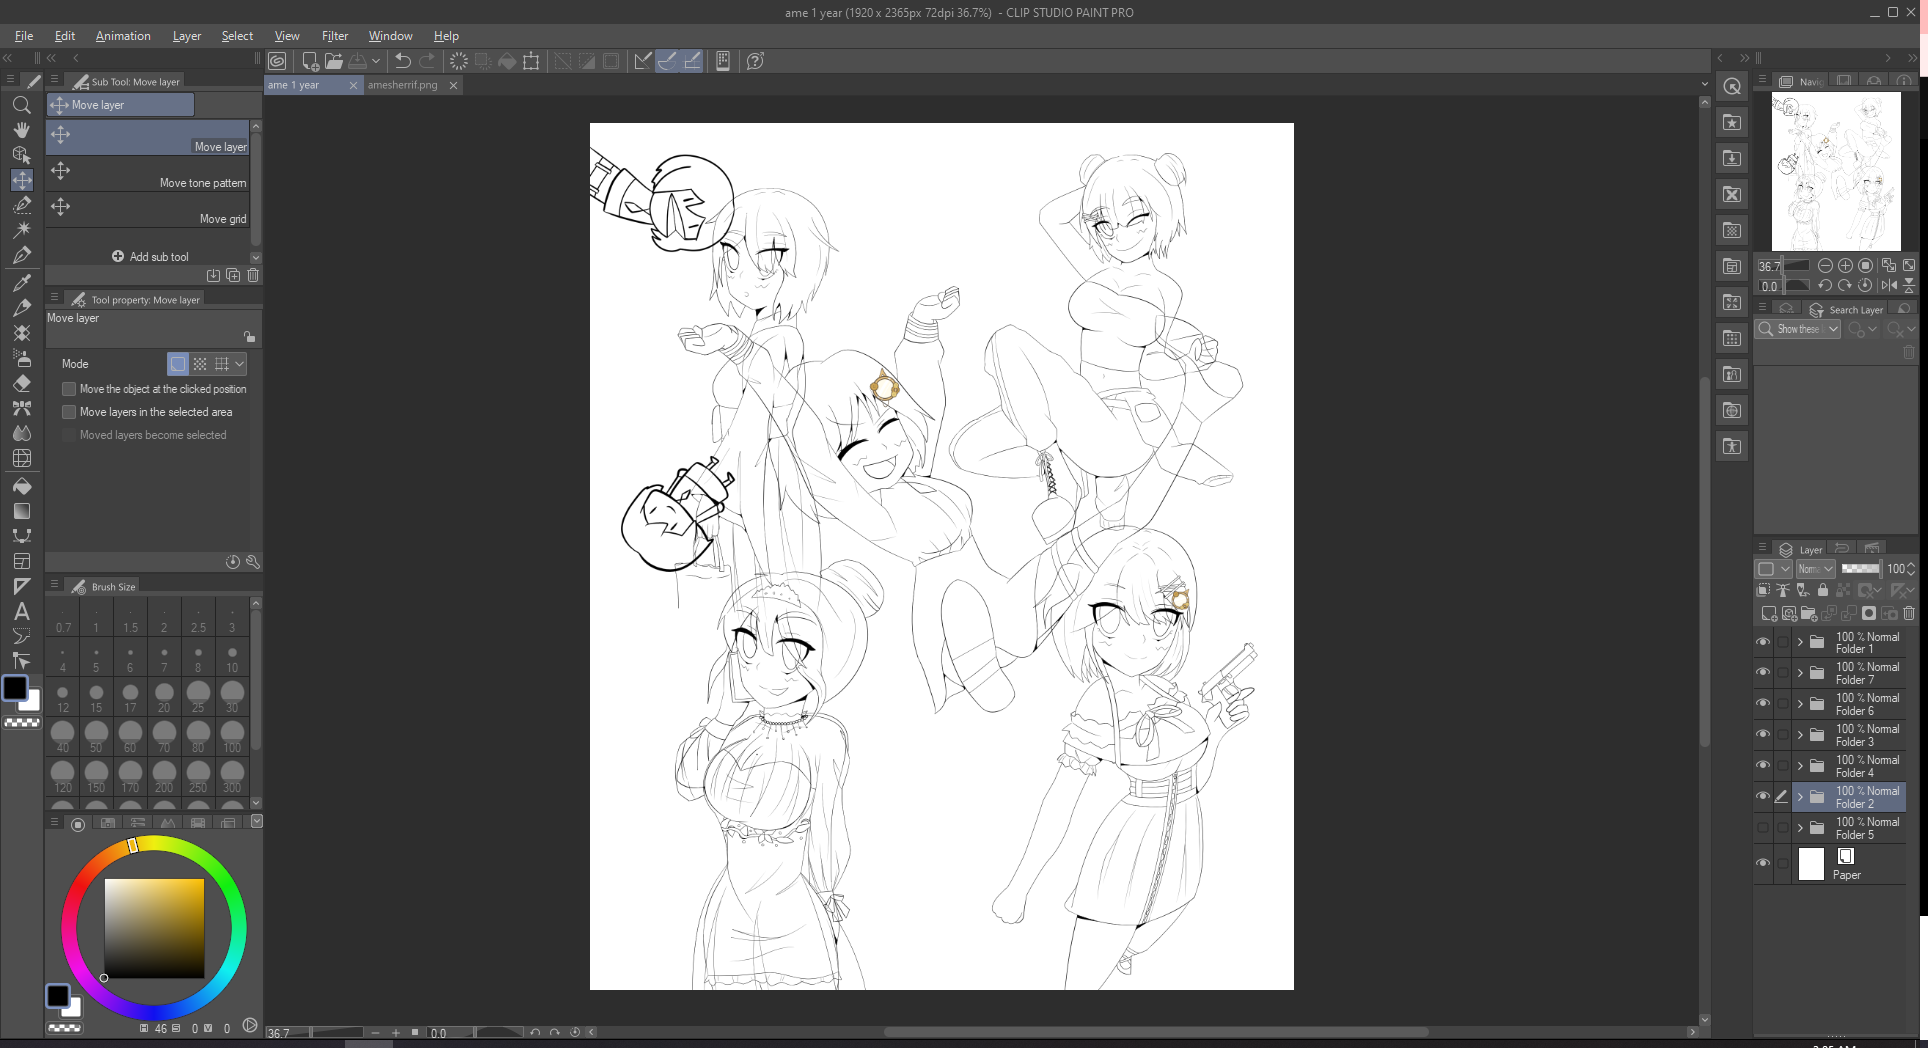Select the Eraser tool
Viewport: 1928px width, 1048px height.
coord(21,383)
